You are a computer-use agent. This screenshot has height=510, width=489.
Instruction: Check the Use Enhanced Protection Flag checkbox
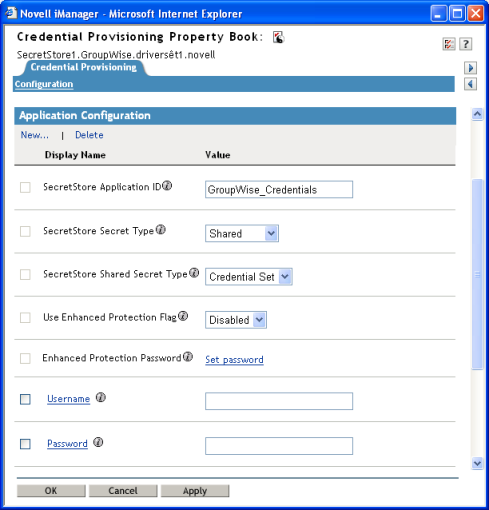25,318
